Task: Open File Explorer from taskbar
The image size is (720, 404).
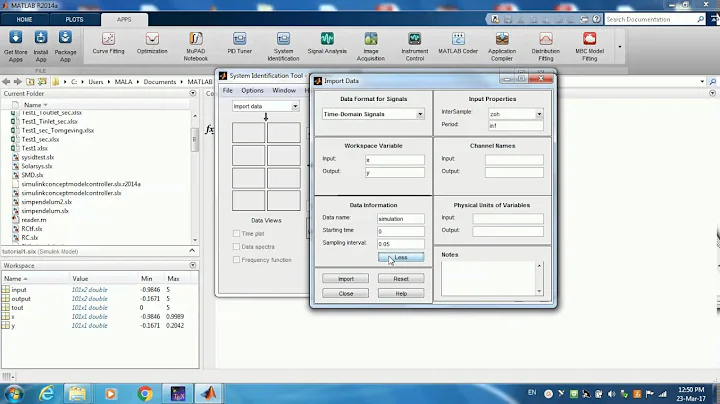Action: pyautogui.click(x=77, y=394)
